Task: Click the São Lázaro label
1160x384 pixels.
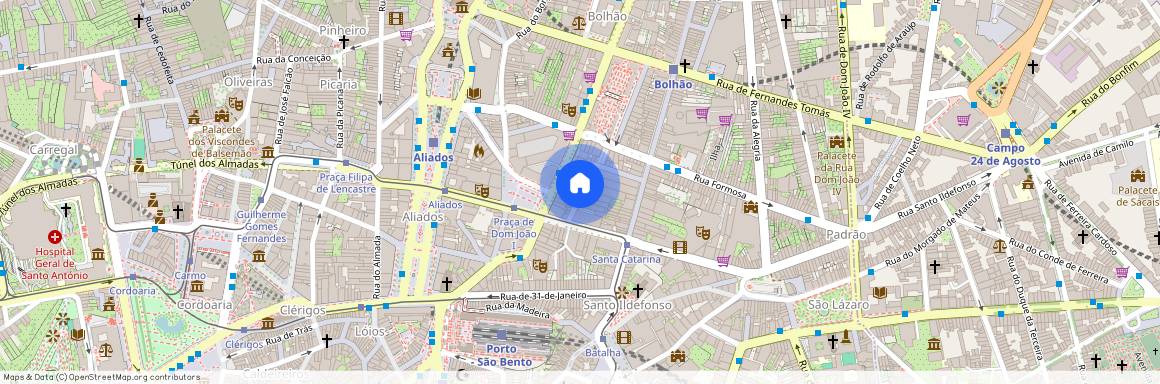Action: point(838,305)
